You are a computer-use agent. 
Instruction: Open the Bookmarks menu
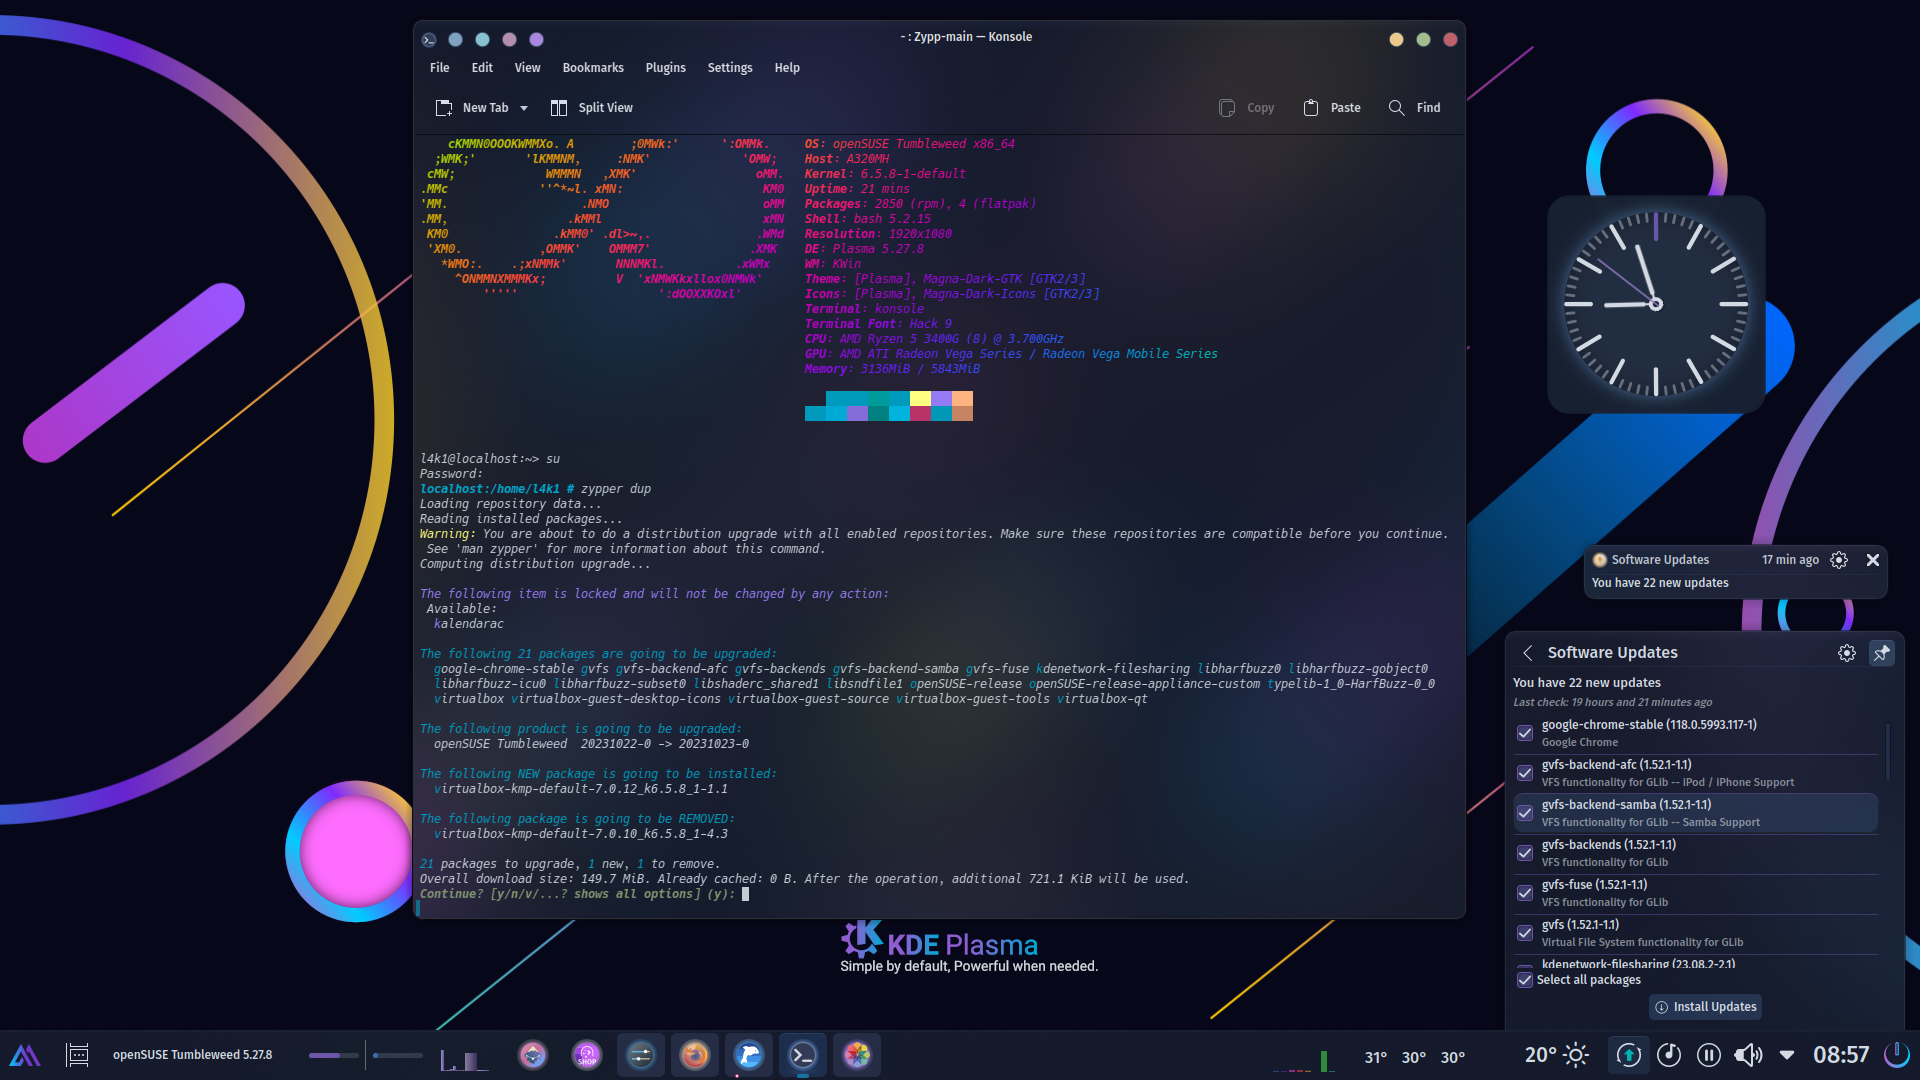click(x=593, y=68)
